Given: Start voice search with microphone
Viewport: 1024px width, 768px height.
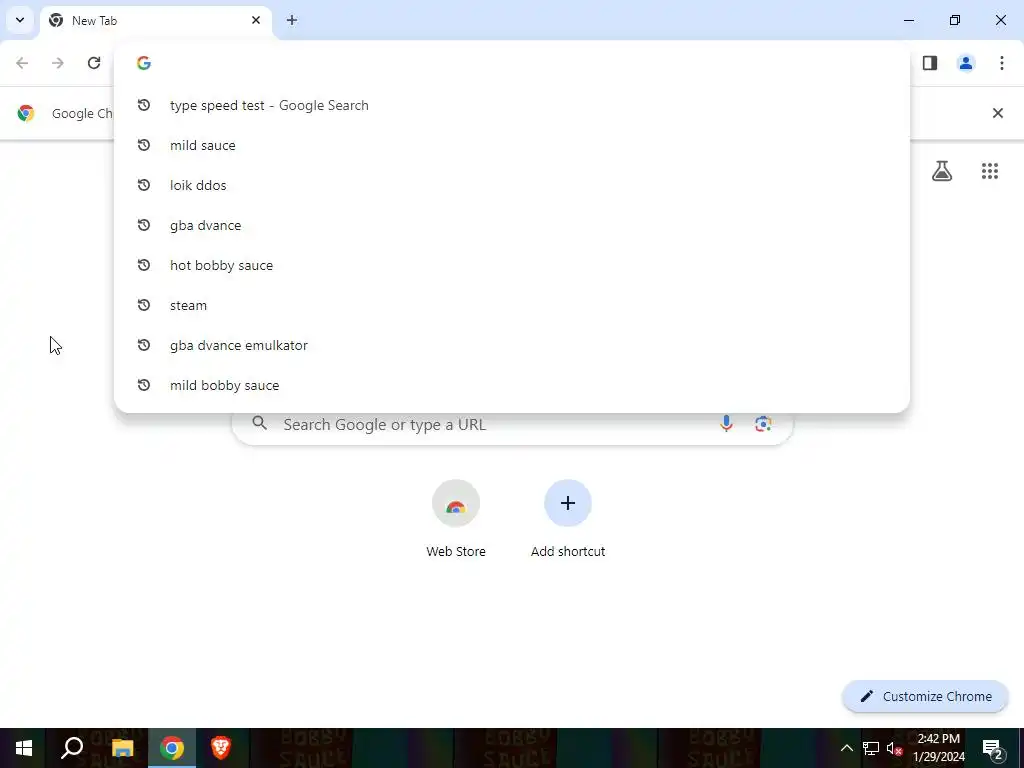Looking at the screenshot, I should click(x=726, y=424).
